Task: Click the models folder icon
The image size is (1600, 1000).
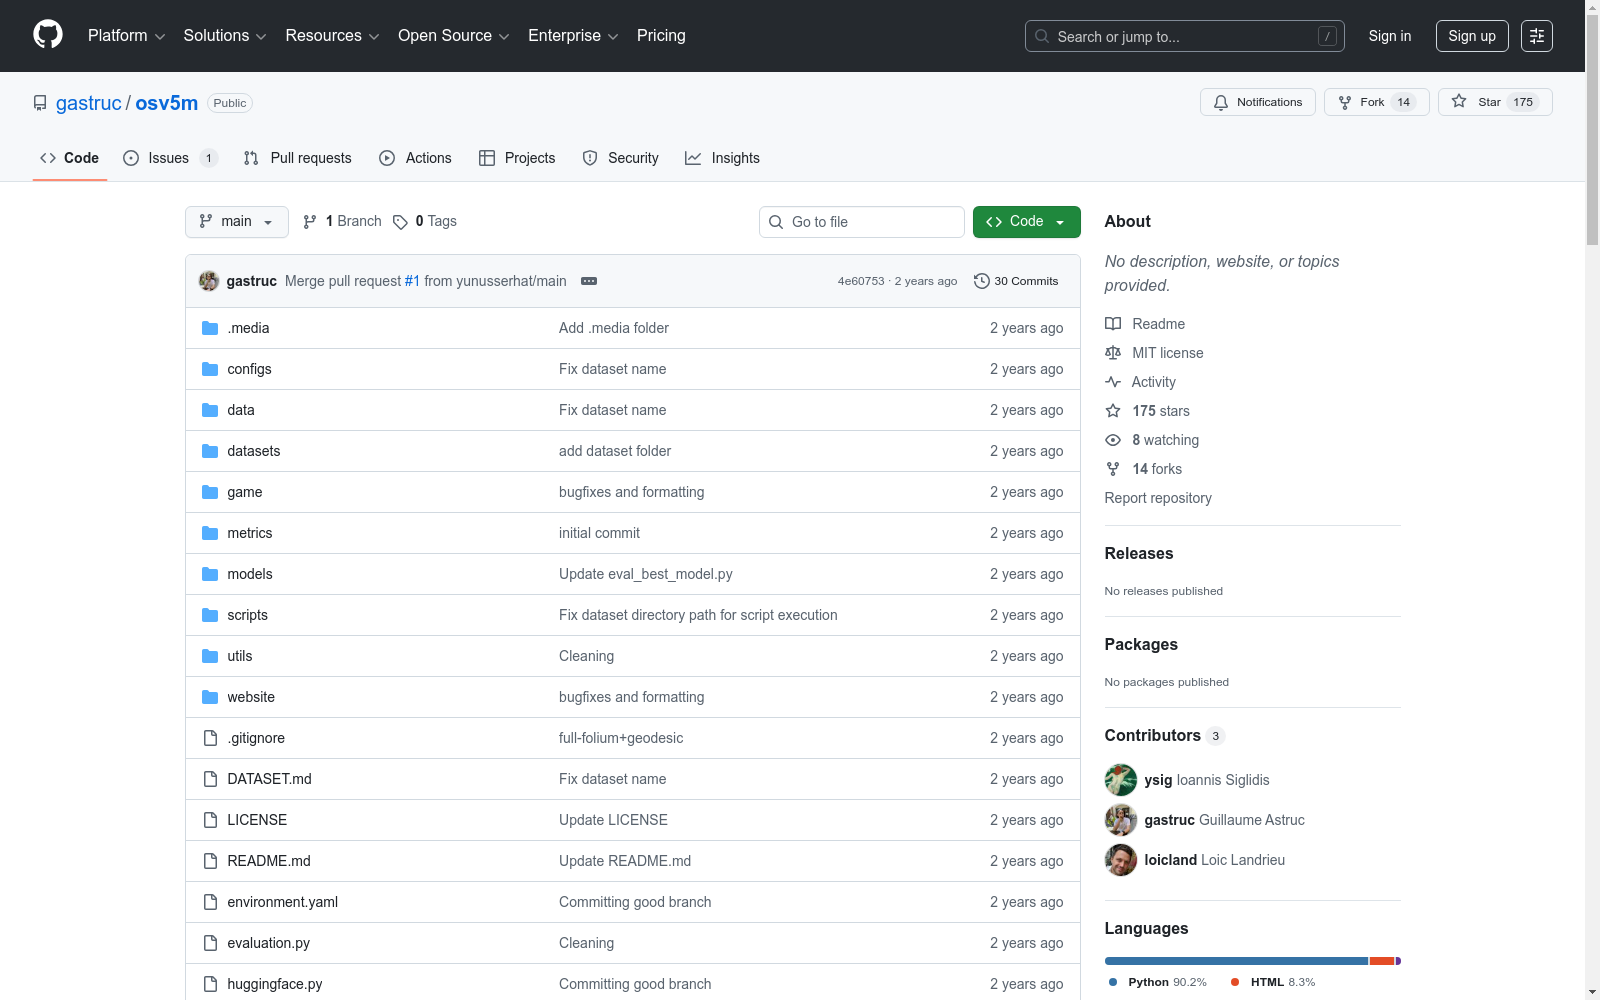Action: [210, 574]
